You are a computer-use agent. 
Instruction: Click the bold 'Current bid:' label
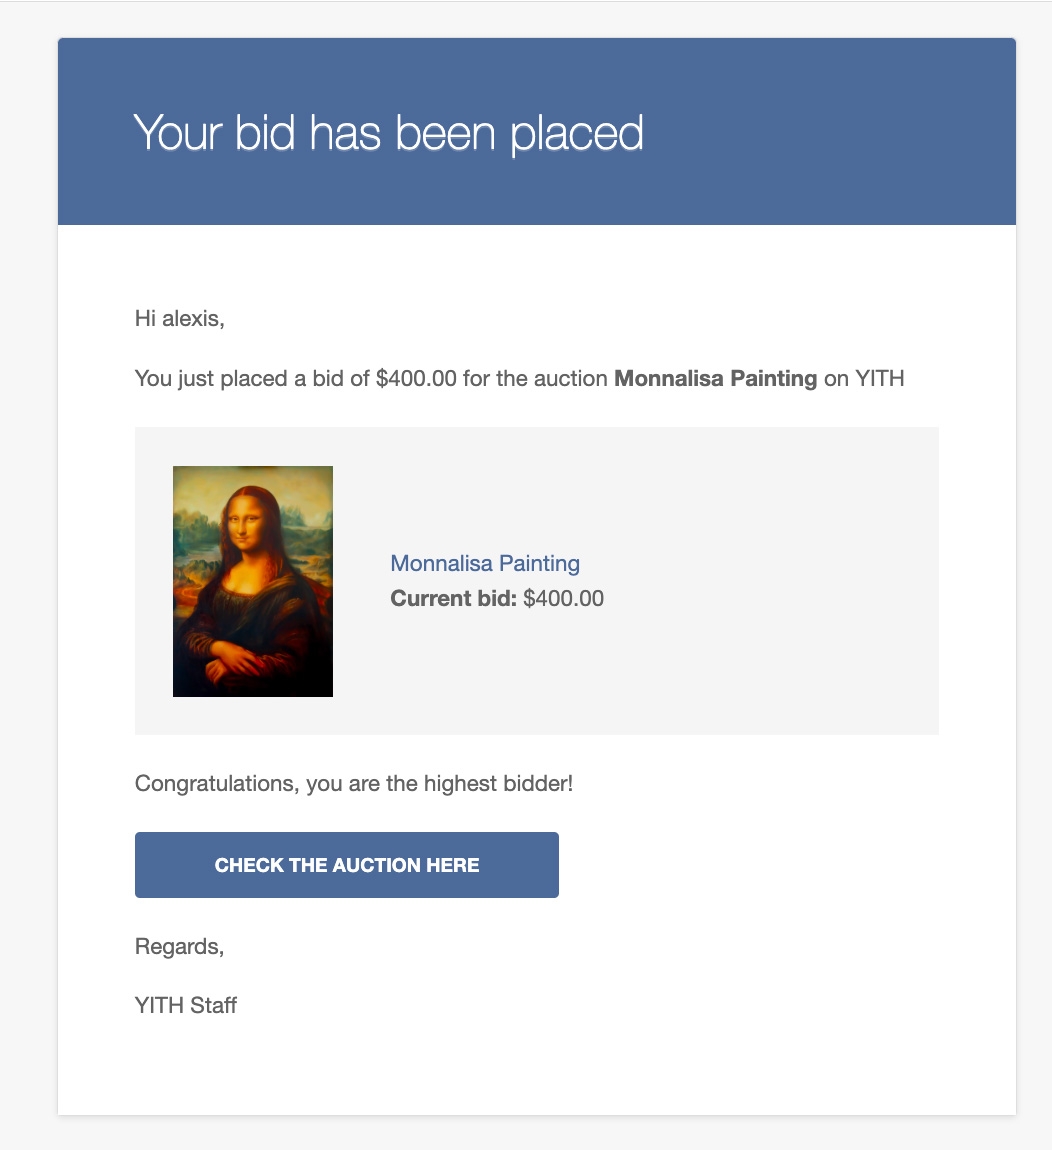pyautogui.click(x=453, y=599)
